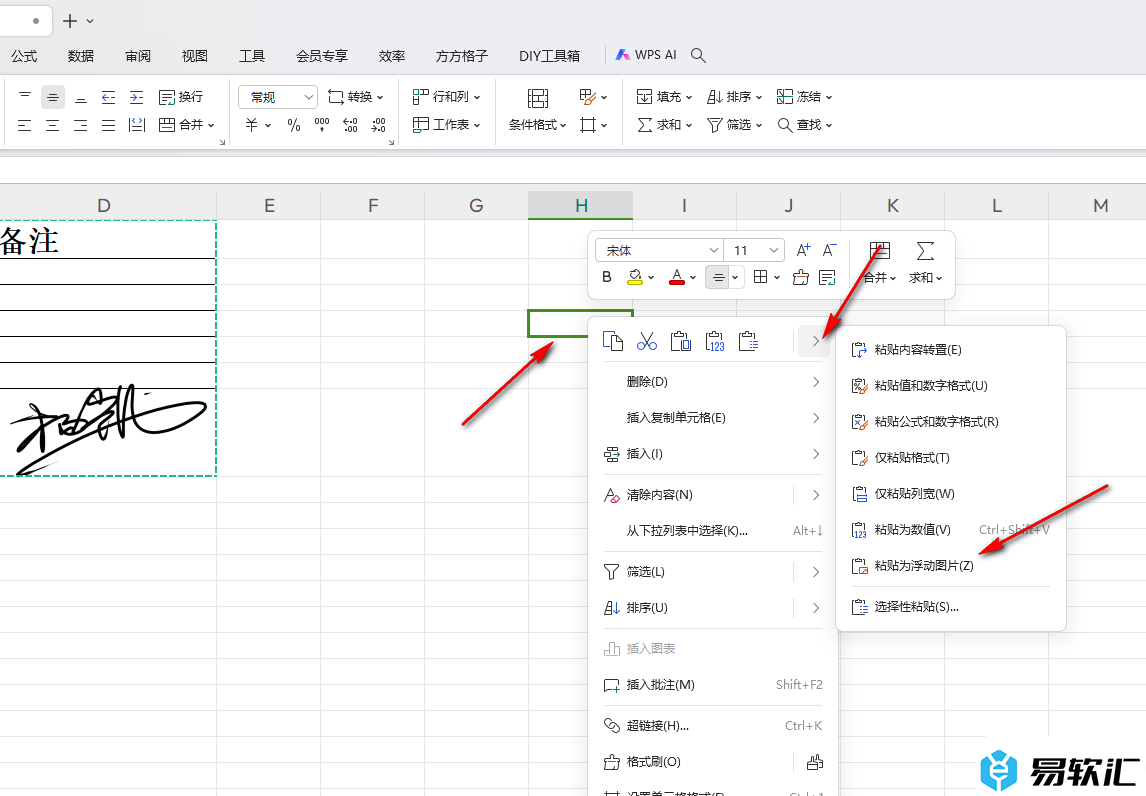Open the 视图 ribbon tab
Image resolution: width=1146 pixels, height=796 pixels.
[x=194, y=56]
